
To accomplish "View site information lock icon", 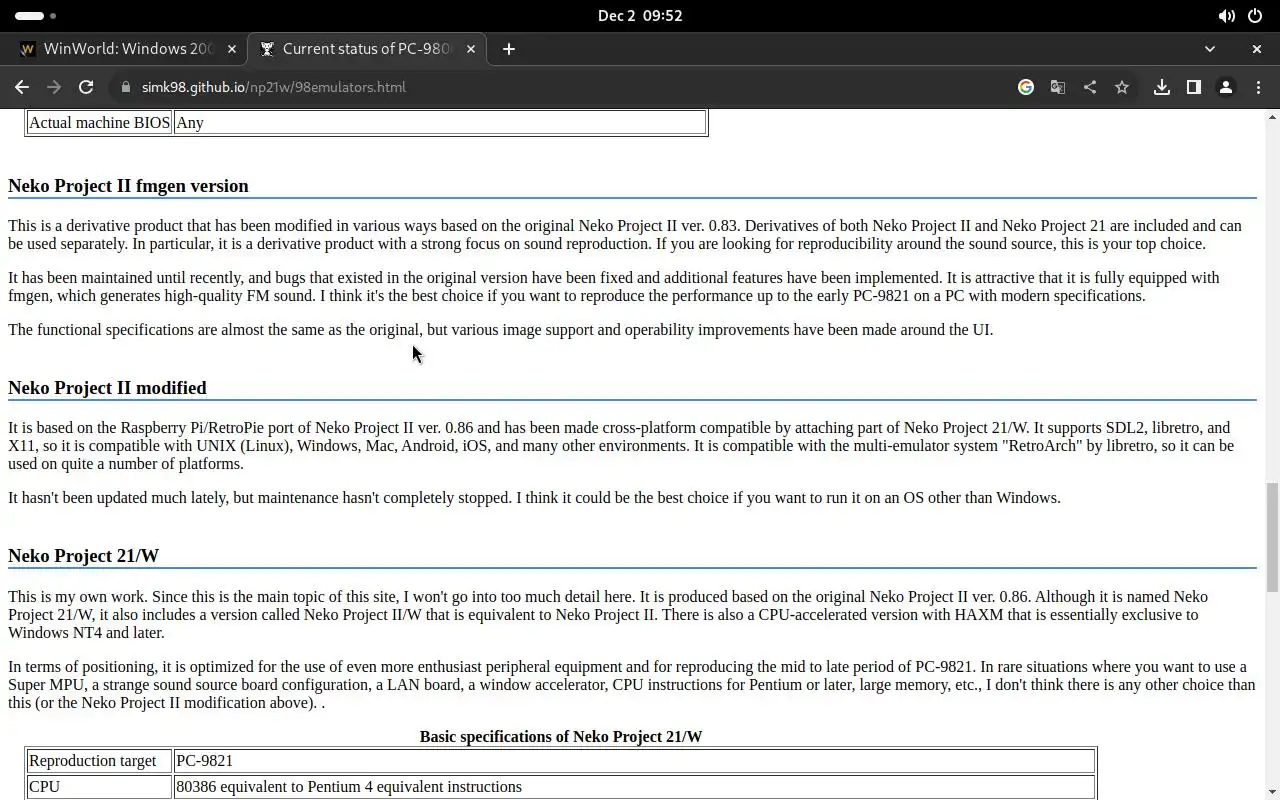I will click(x=125, y=87).
